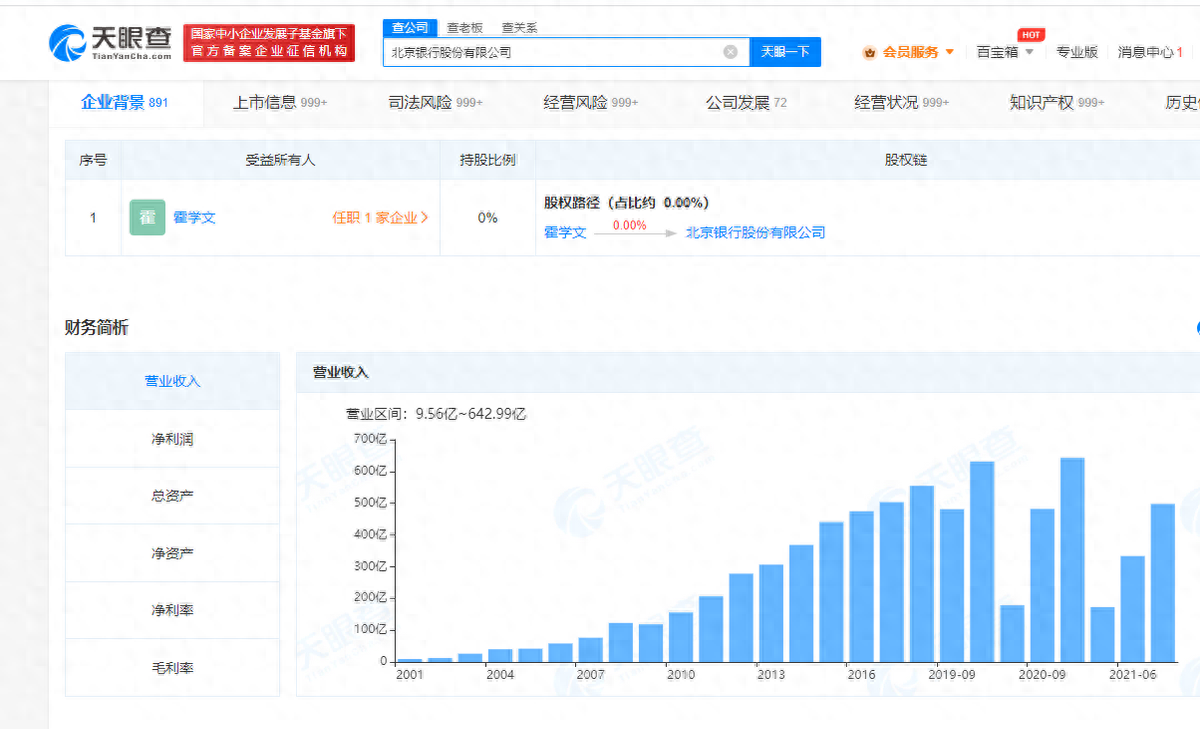The height and width of the screenshot is (729, 1200).
Task: Open 霍学文 beneficiary name link
Action: (x=194, y=217)
